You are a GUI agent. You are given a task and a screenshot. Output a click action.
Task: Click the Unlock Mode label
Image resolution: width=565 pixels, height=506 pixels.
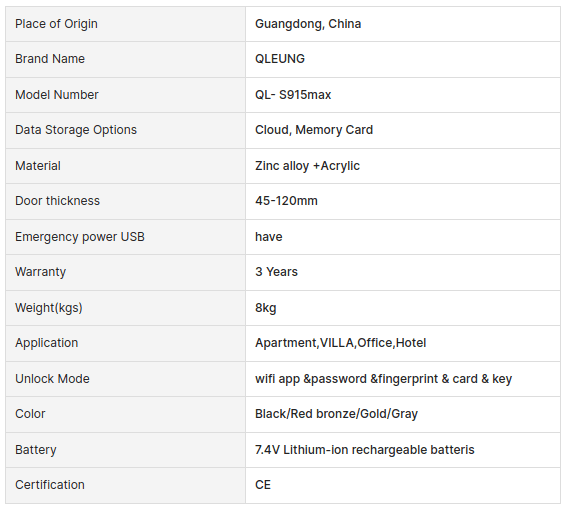[52, 379]
